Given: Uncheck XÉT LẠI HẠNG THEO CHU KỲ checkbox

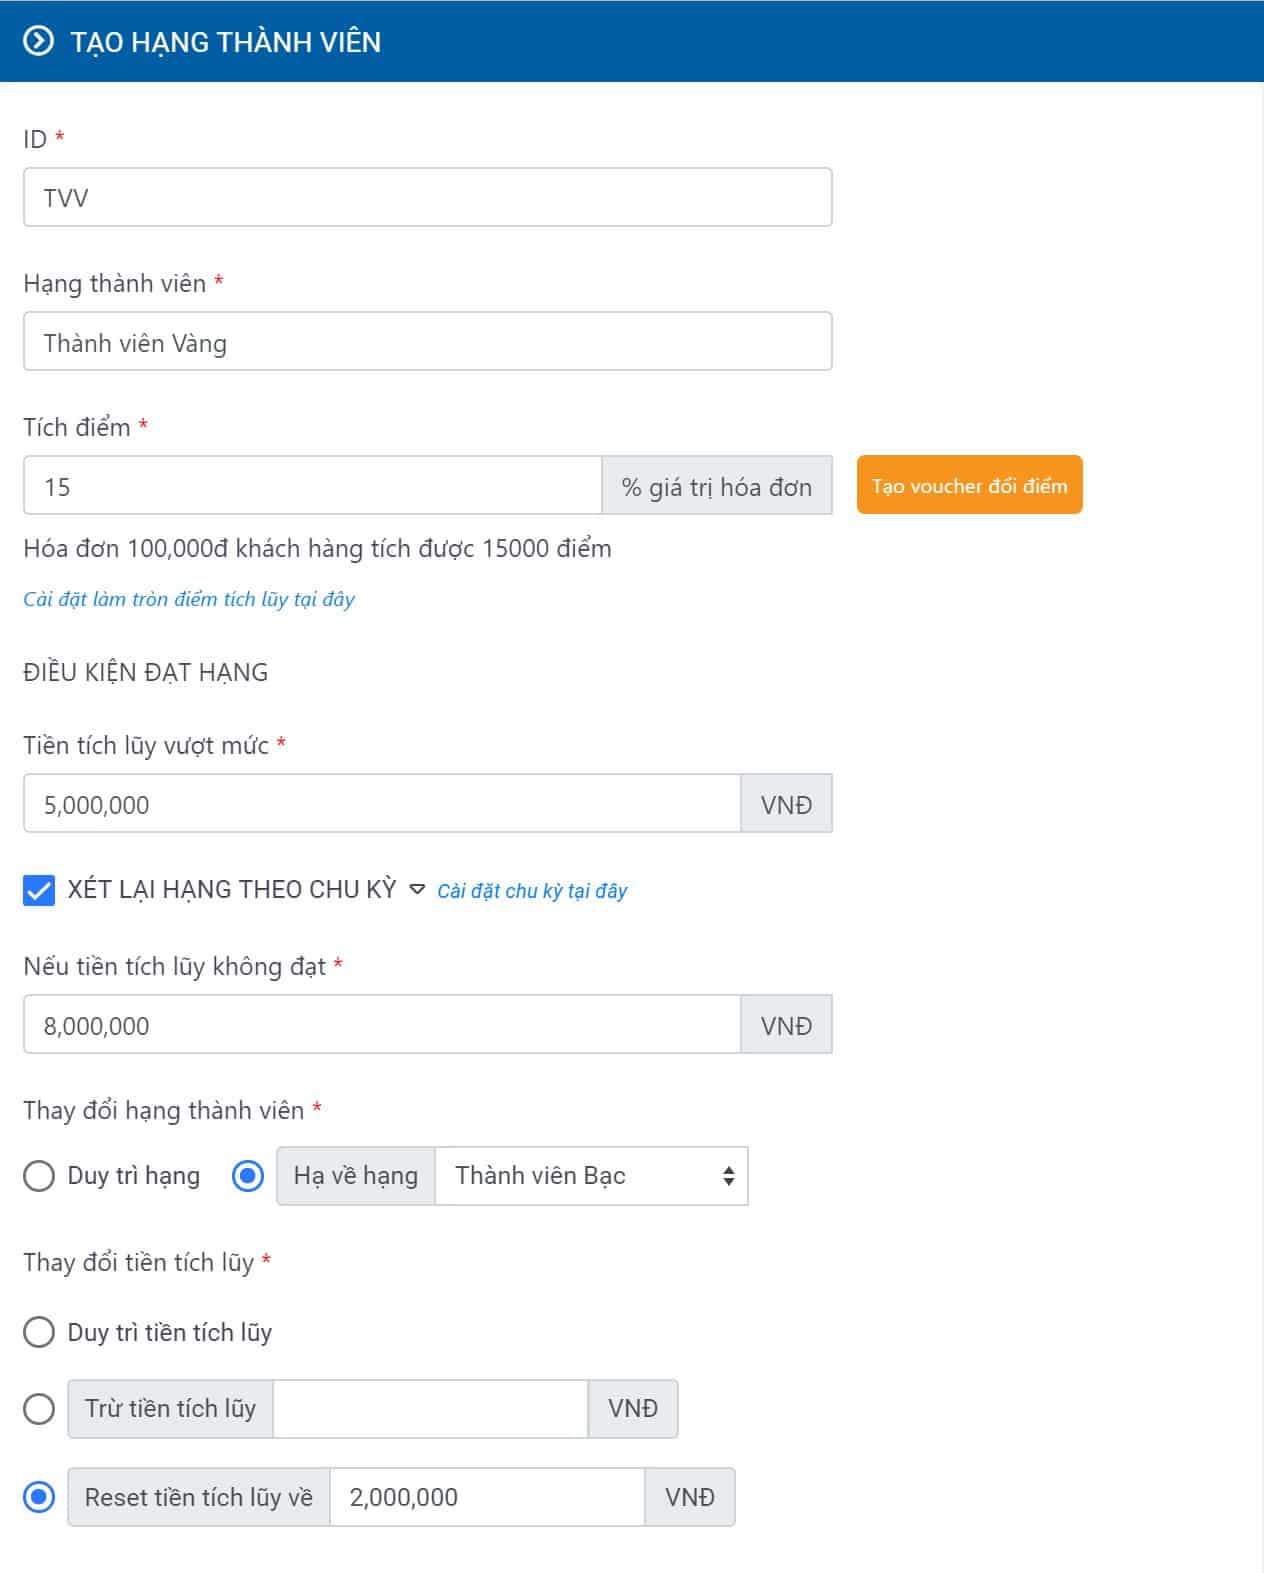Looking at the screenshot, I should (x=39, y=890).
